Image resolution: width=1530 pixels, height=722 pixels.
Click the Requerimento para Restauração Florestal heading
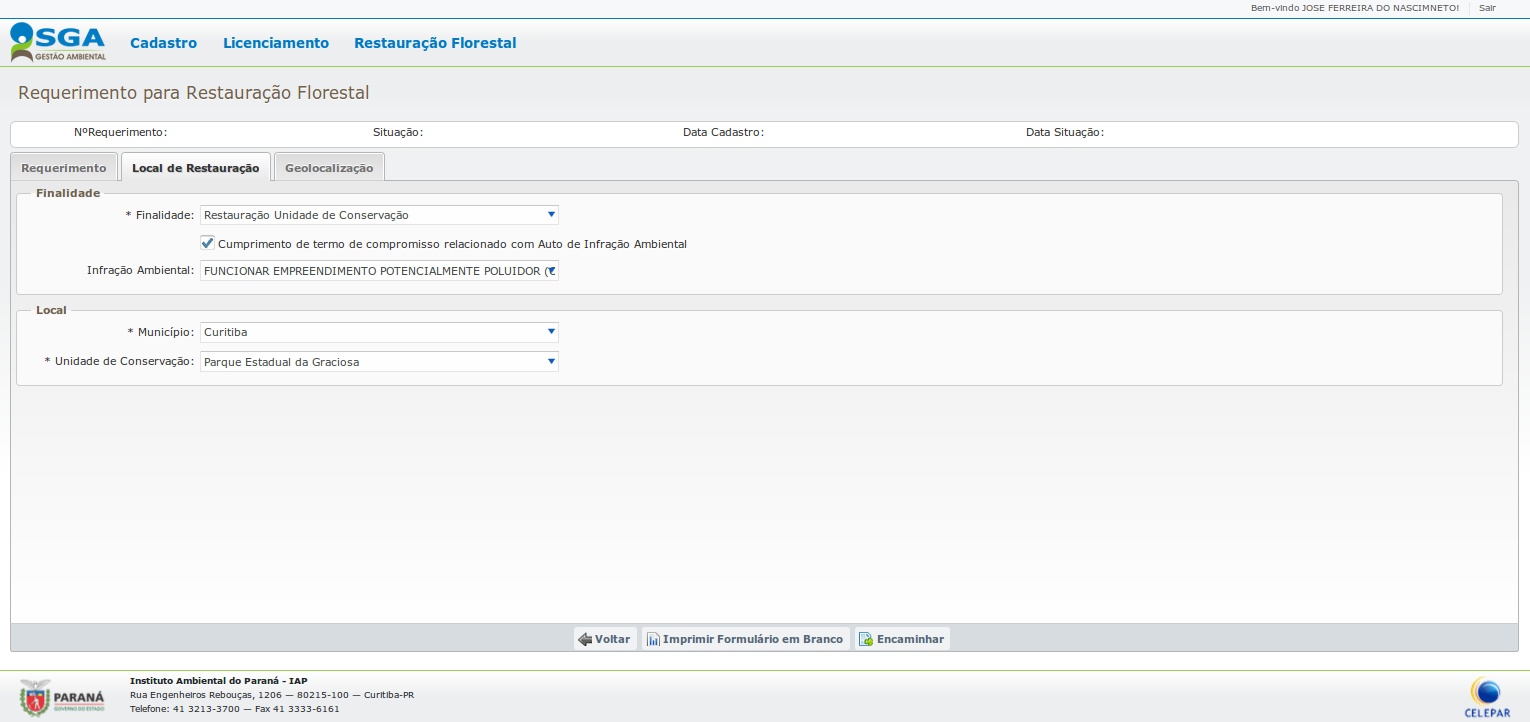[194, 93]
